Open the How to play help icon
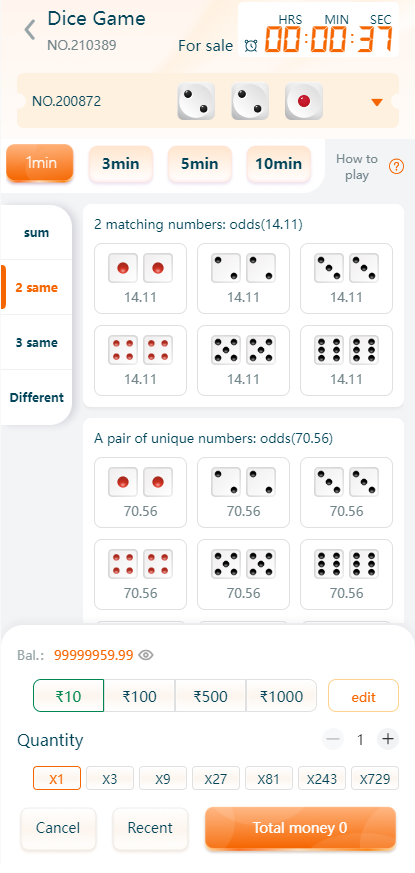Viewport: 415px width, 873px height. tap(396, 166)
